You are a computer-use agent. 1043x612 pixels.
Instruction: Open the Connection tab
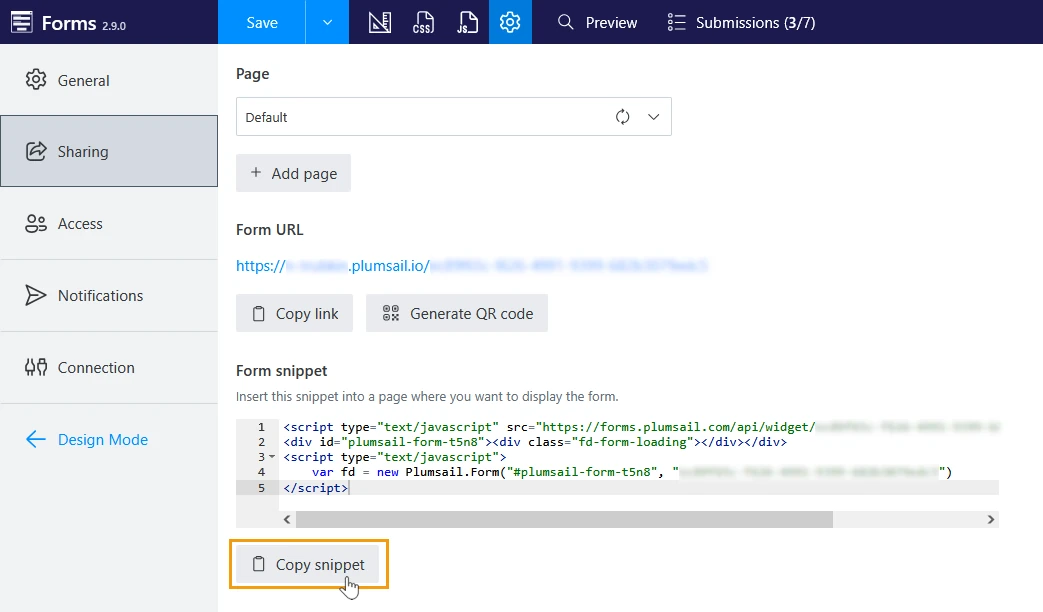[109, 367]
